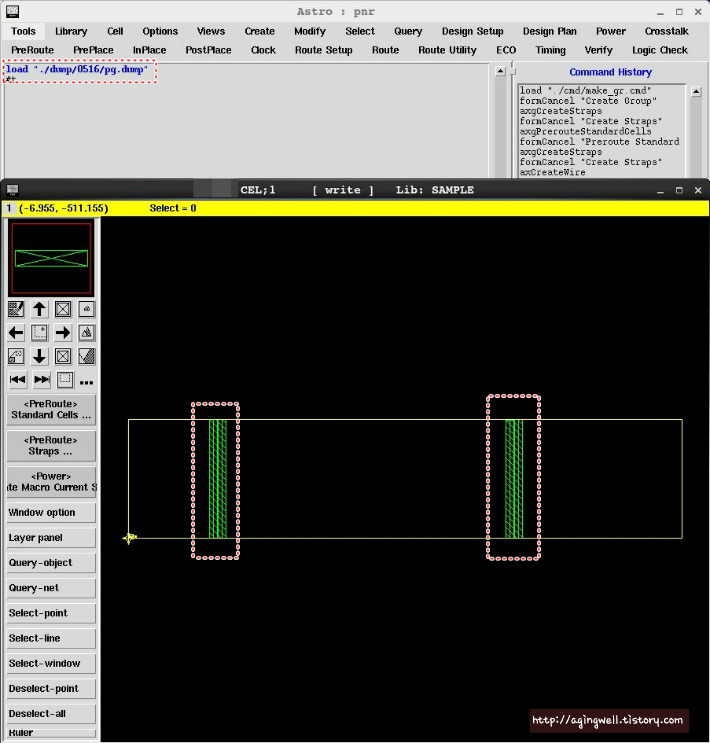Click the hatched diagonal fill icon
This screenshot has height=743, width=710.
point(86,356)
